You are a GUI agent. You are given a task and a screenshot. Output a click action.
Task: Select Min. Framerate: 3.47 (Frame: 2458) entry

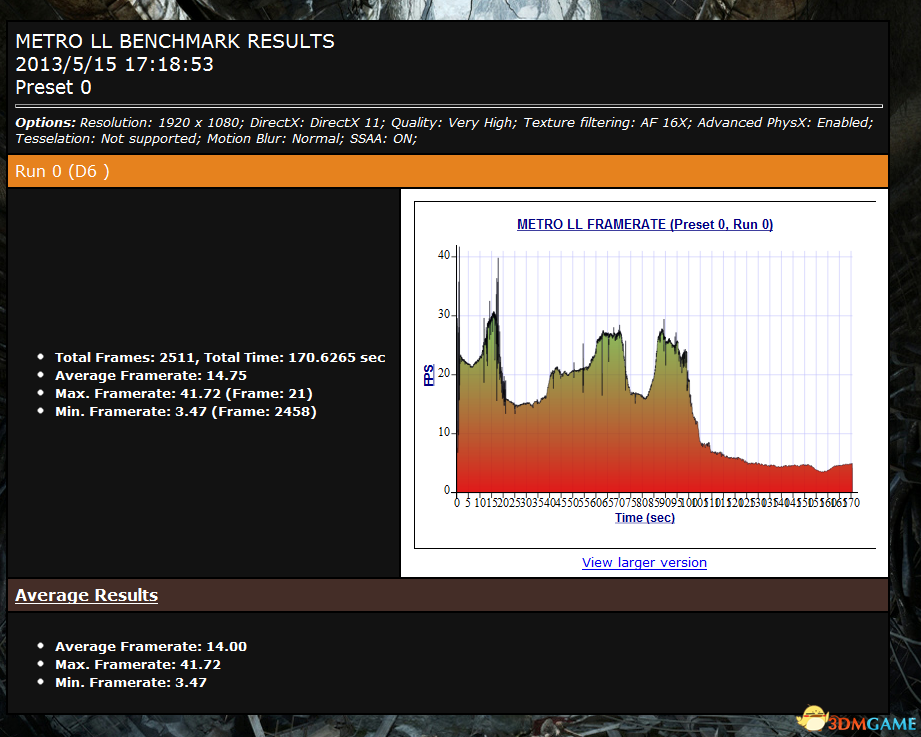coord(186,412)
